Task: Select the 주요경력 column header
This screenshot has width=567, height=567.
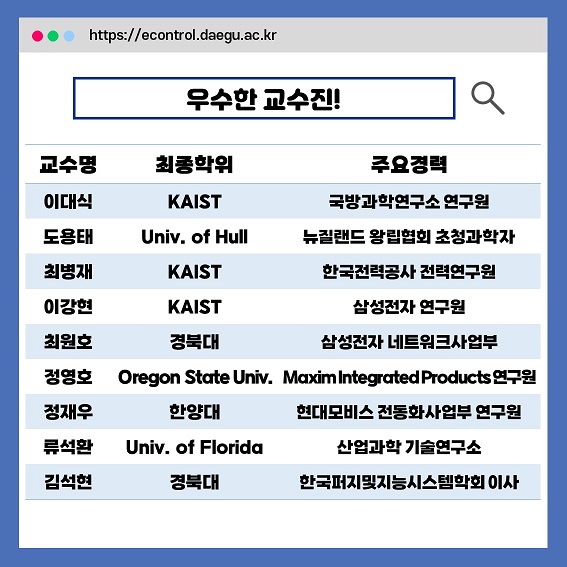Action: point(409,165)
